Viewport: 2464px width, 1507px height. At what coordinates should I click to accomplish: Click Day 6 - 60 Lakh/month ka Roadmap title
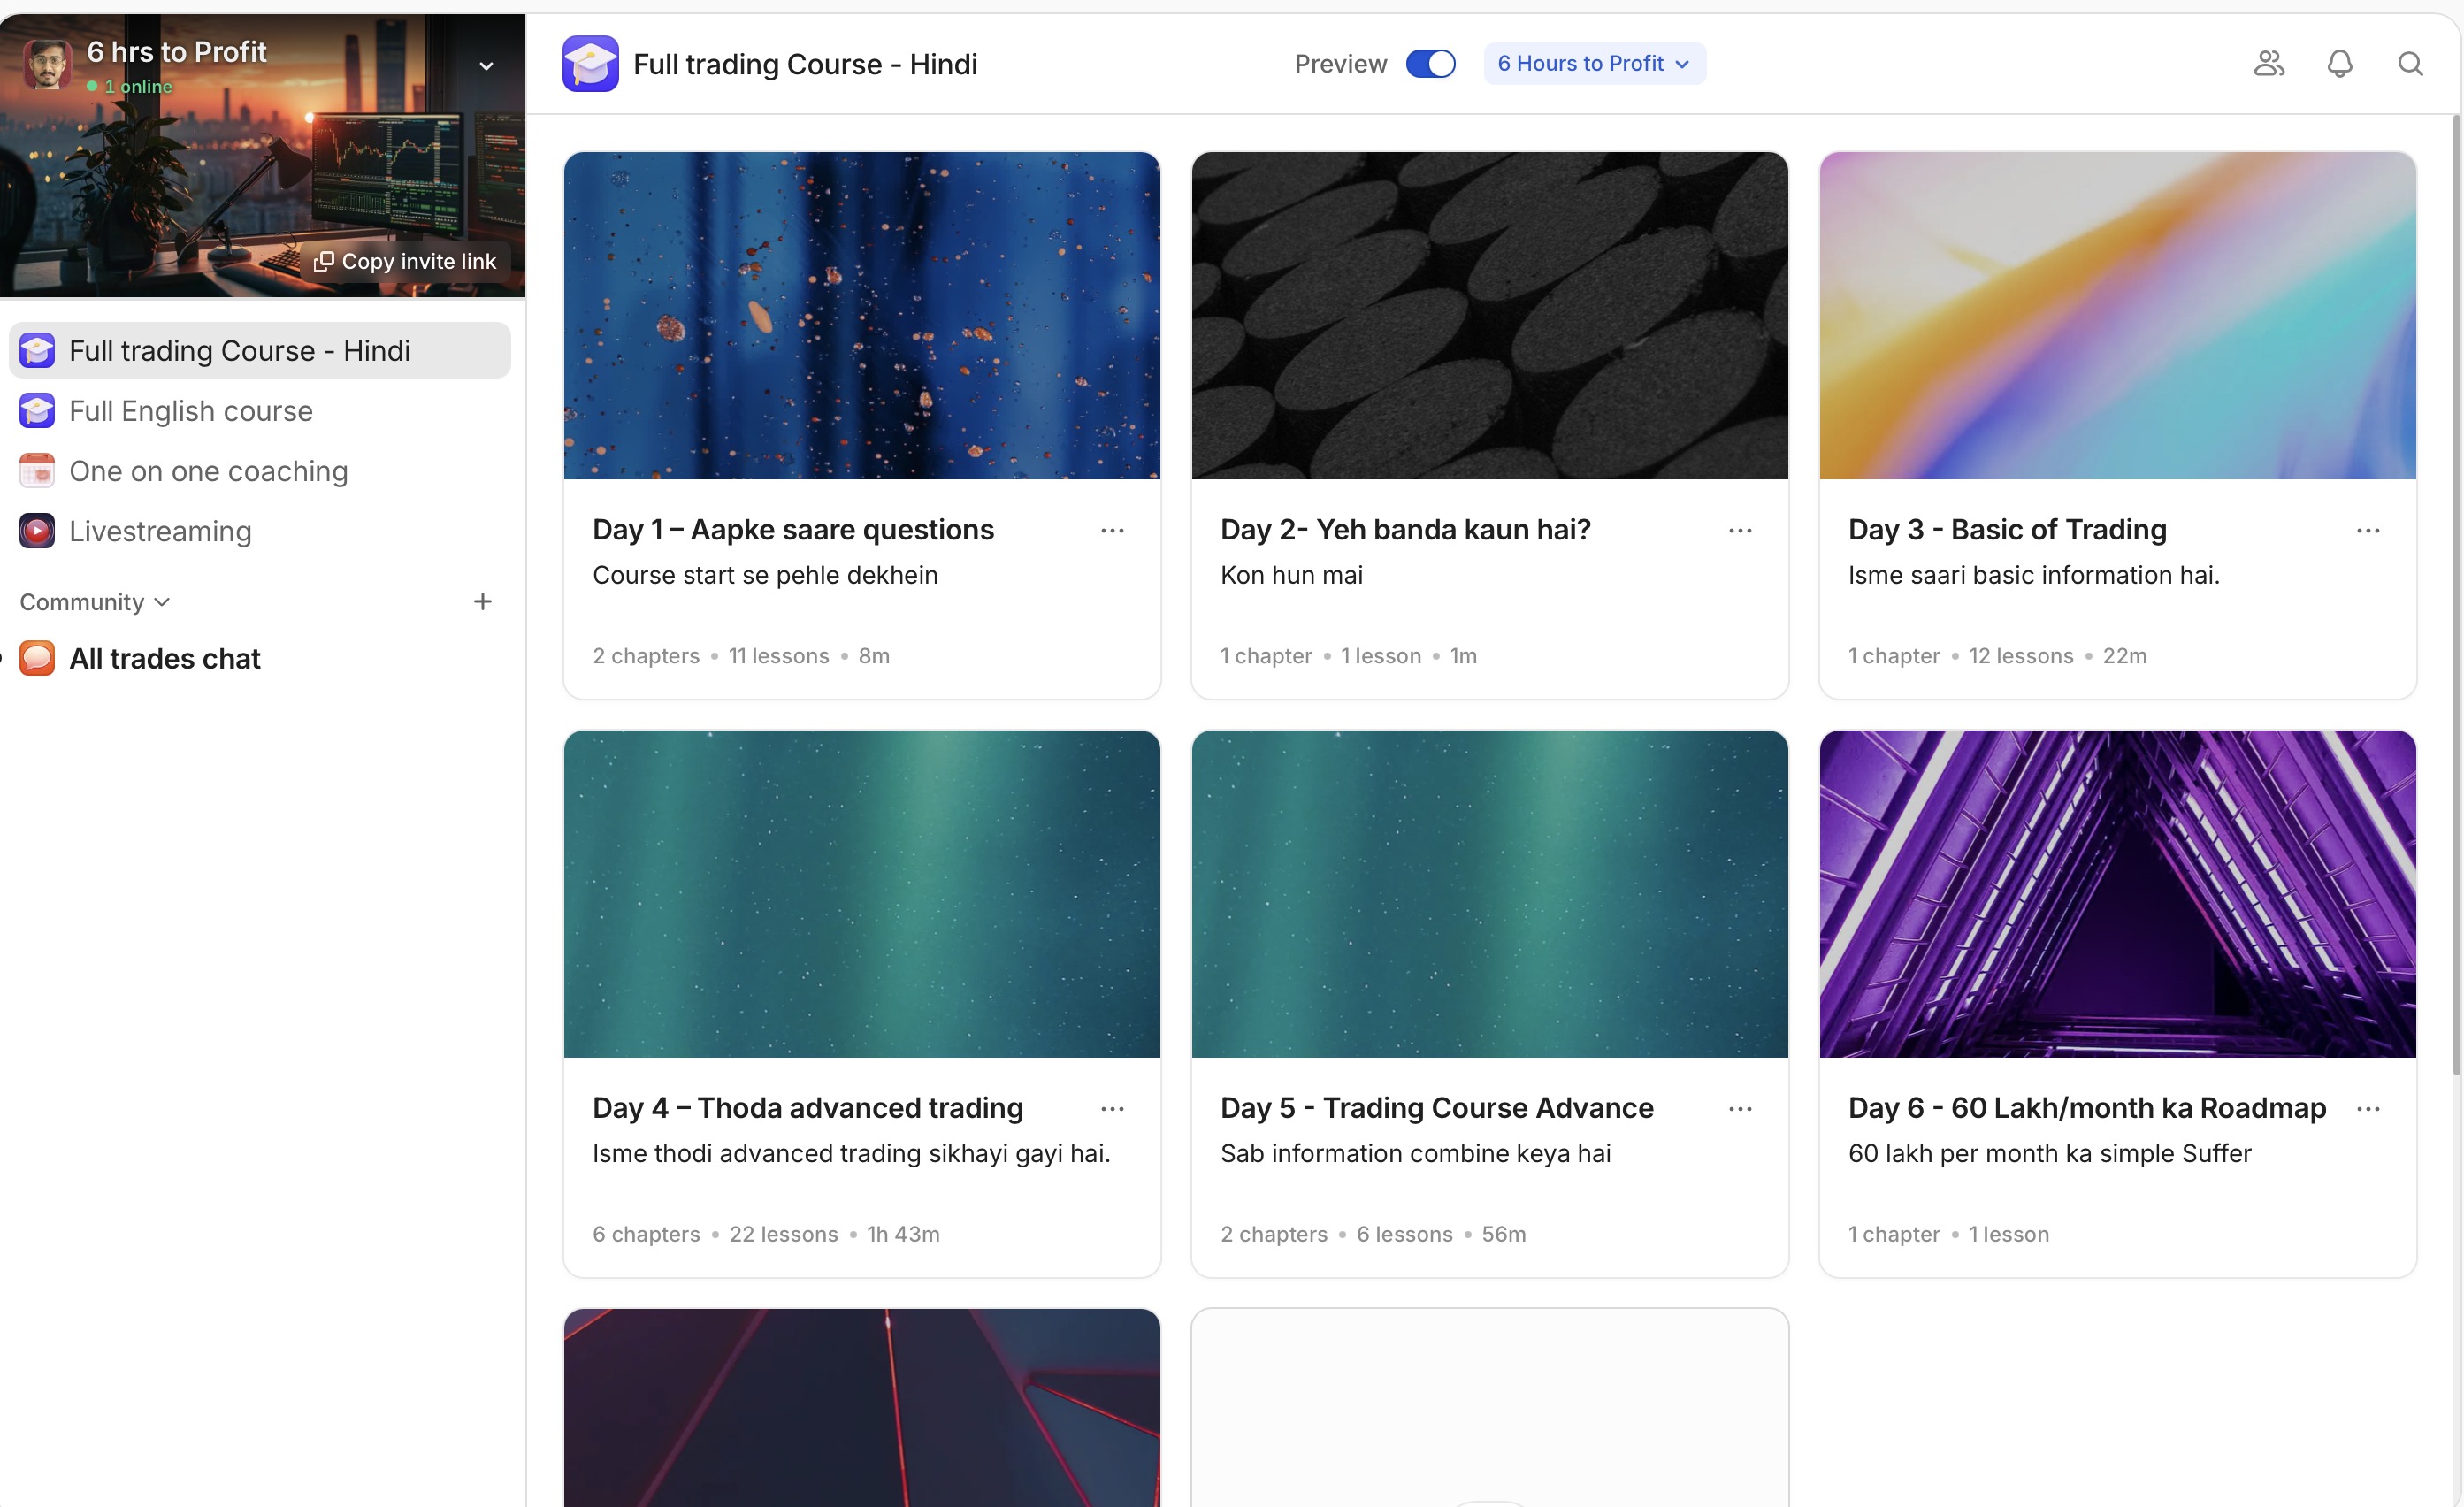click(2087, 1108)
